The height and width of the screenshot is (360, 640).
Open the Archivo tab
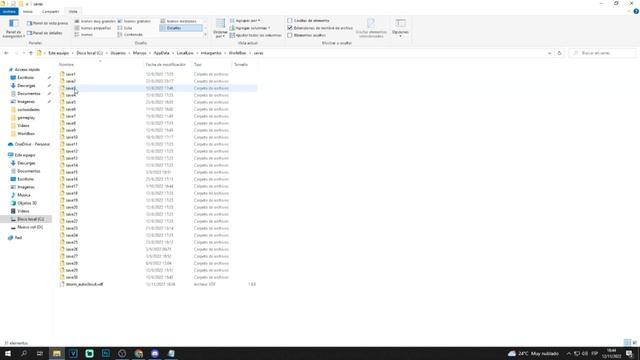(9, 11)
